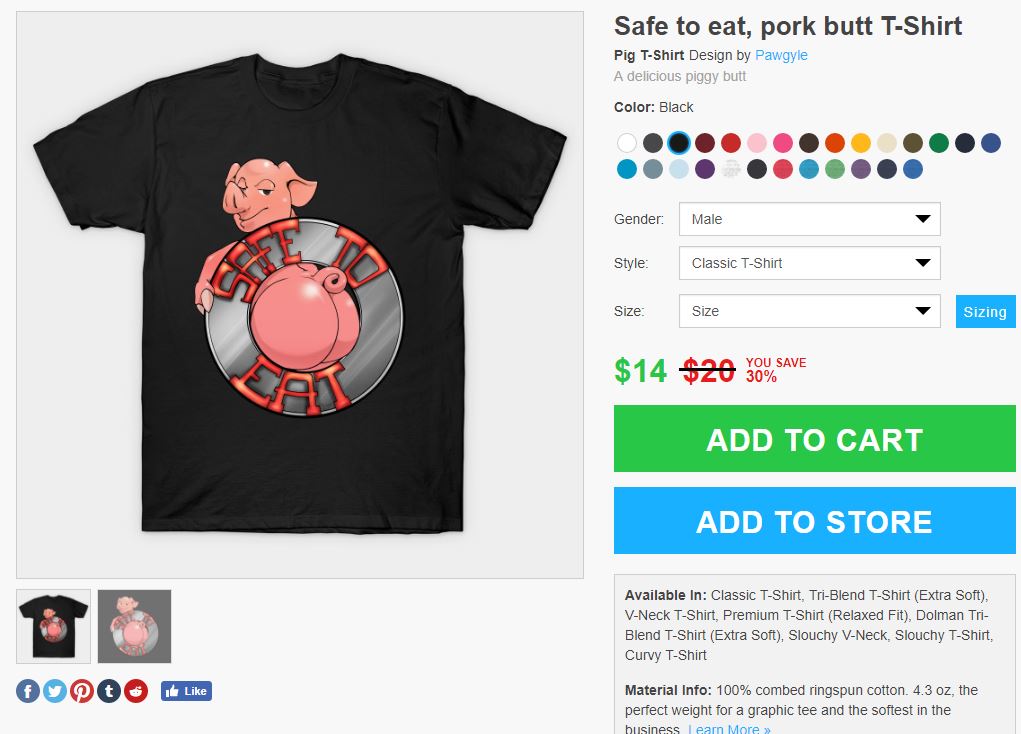View the black t-shirt thumbnail
The height and width of the screenshot is (734, 1021).
[53, 626]
